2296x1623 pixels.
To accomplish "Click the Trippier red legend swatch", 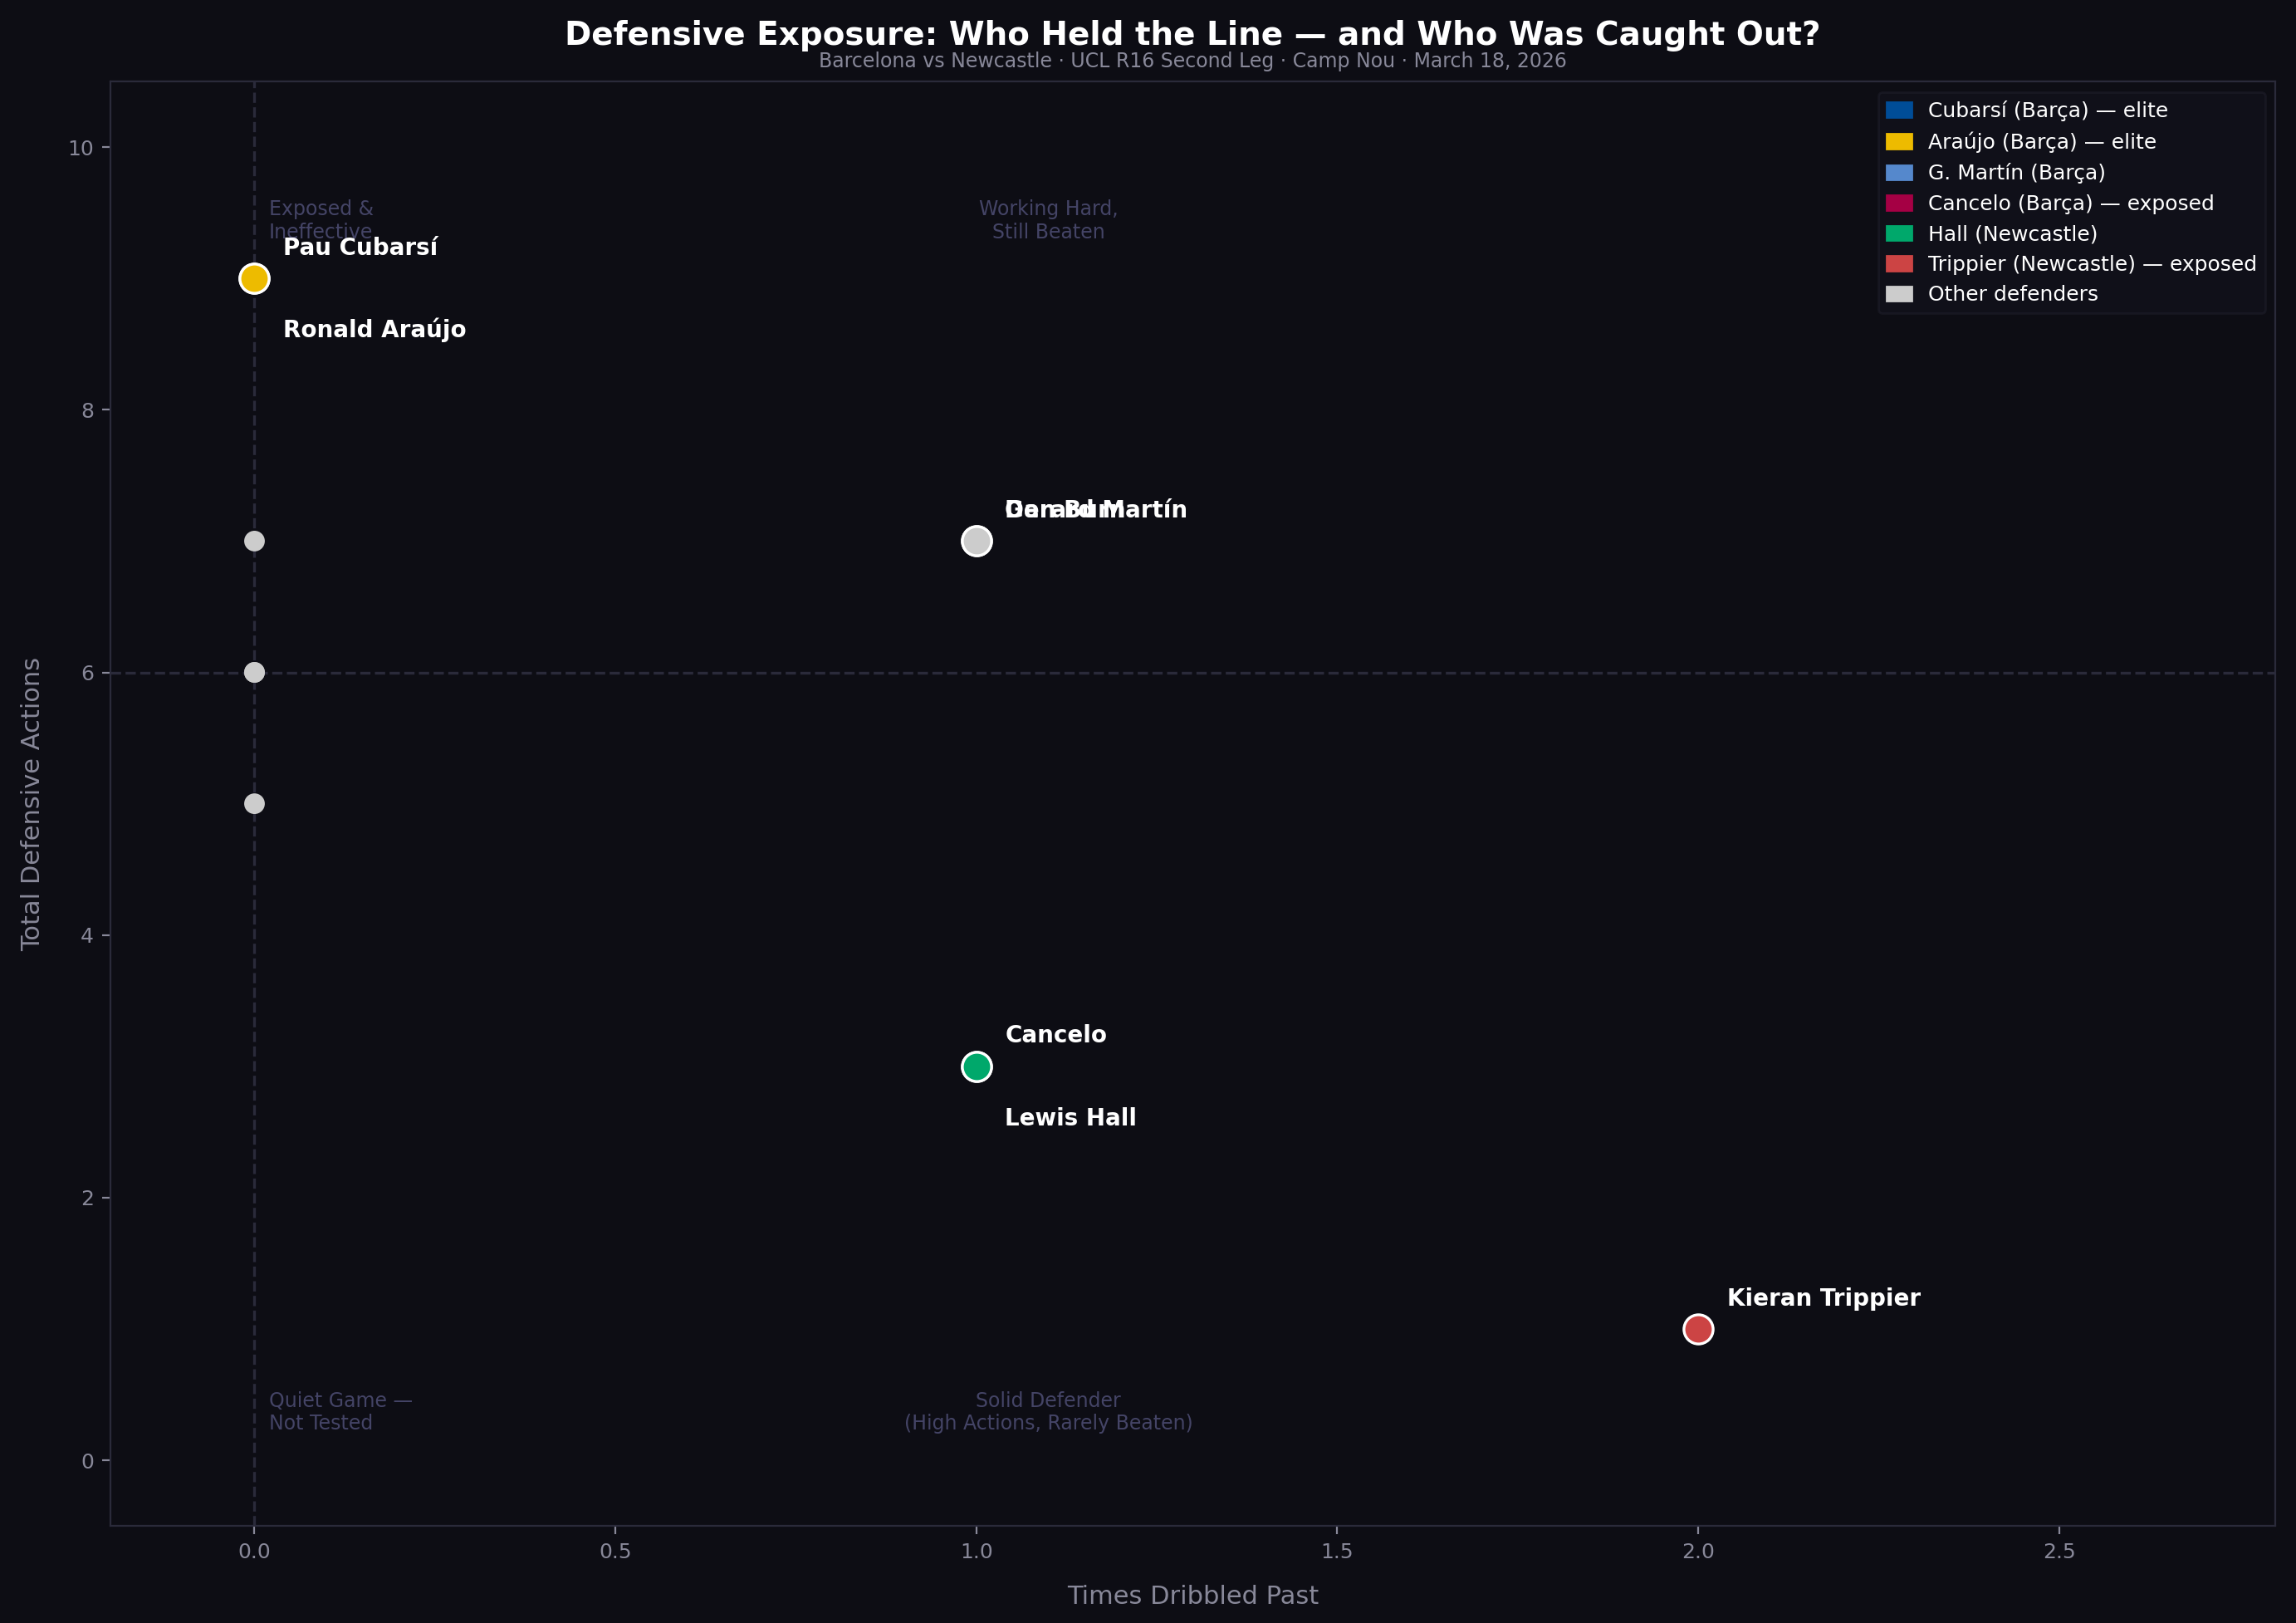I will pos(1899,264).
